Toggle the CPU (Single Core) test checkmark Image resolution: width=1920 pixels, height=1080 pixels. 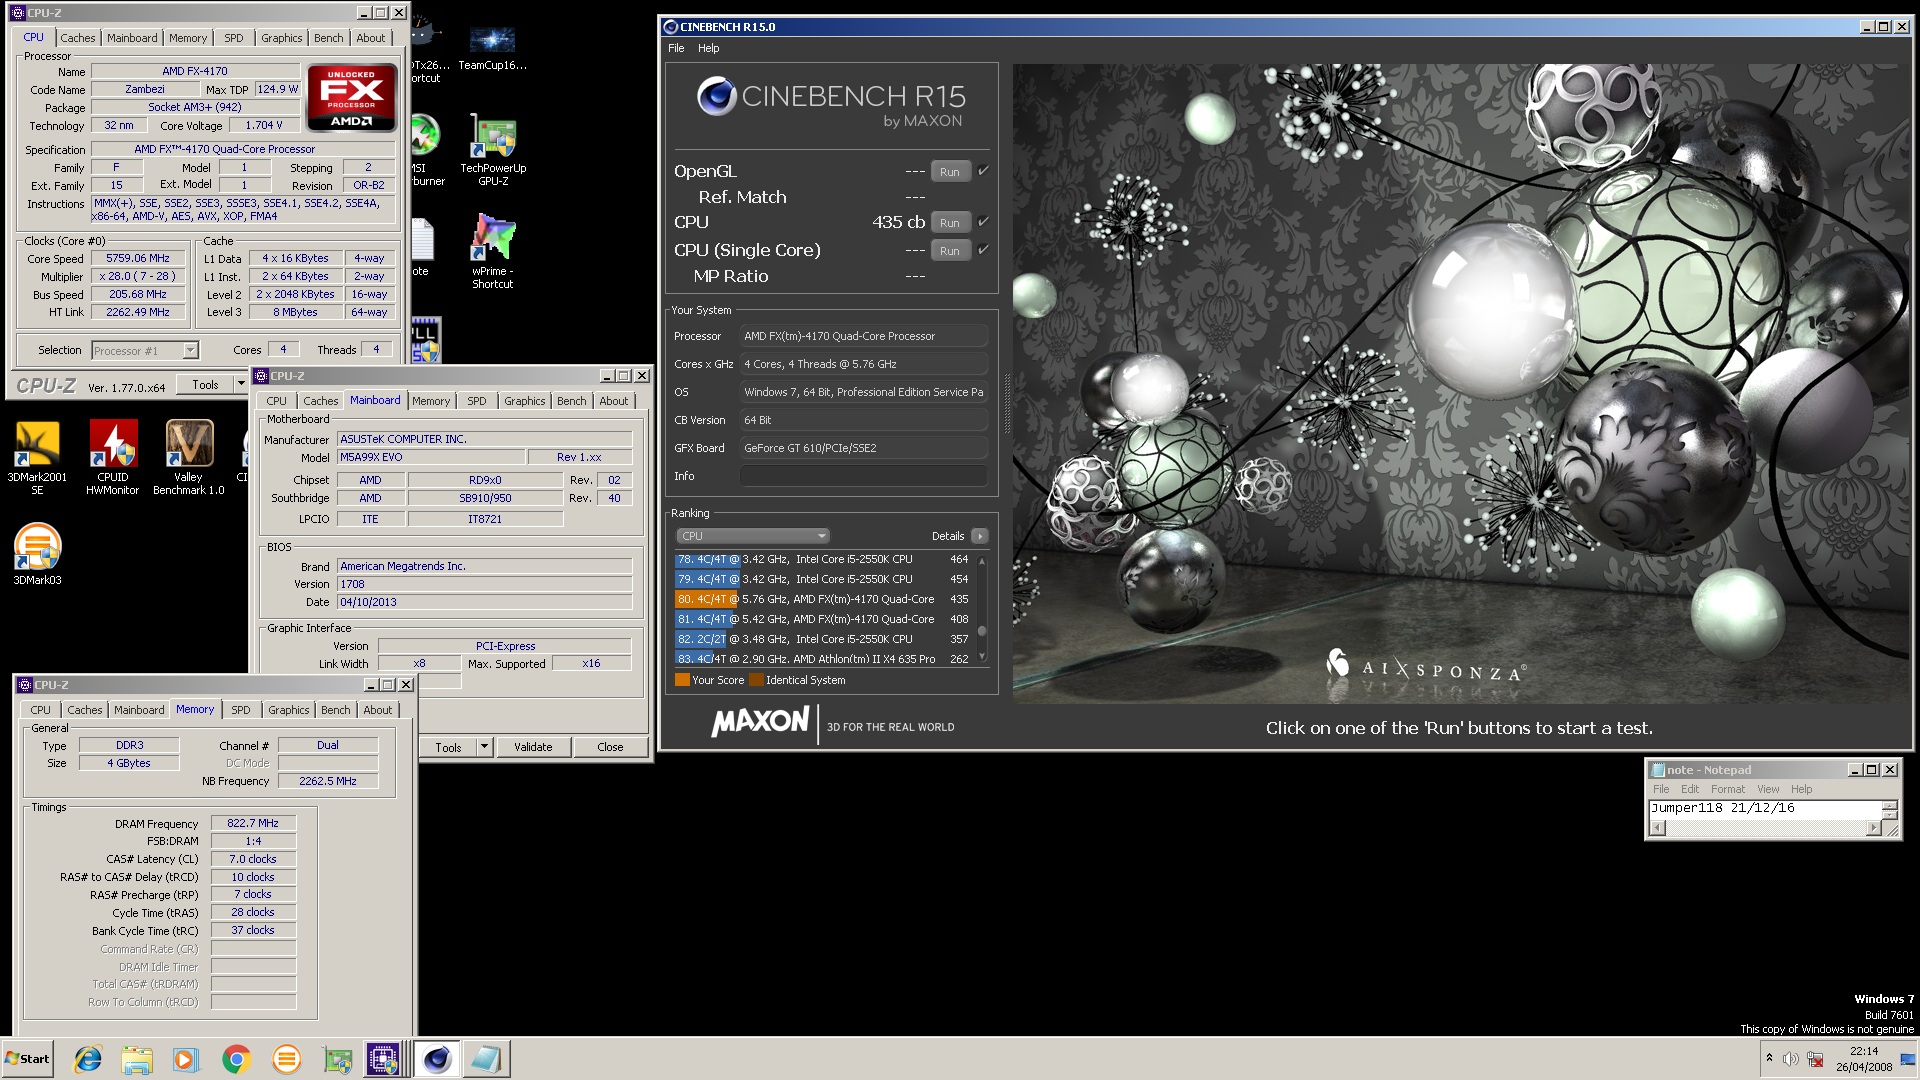[983, 250]
